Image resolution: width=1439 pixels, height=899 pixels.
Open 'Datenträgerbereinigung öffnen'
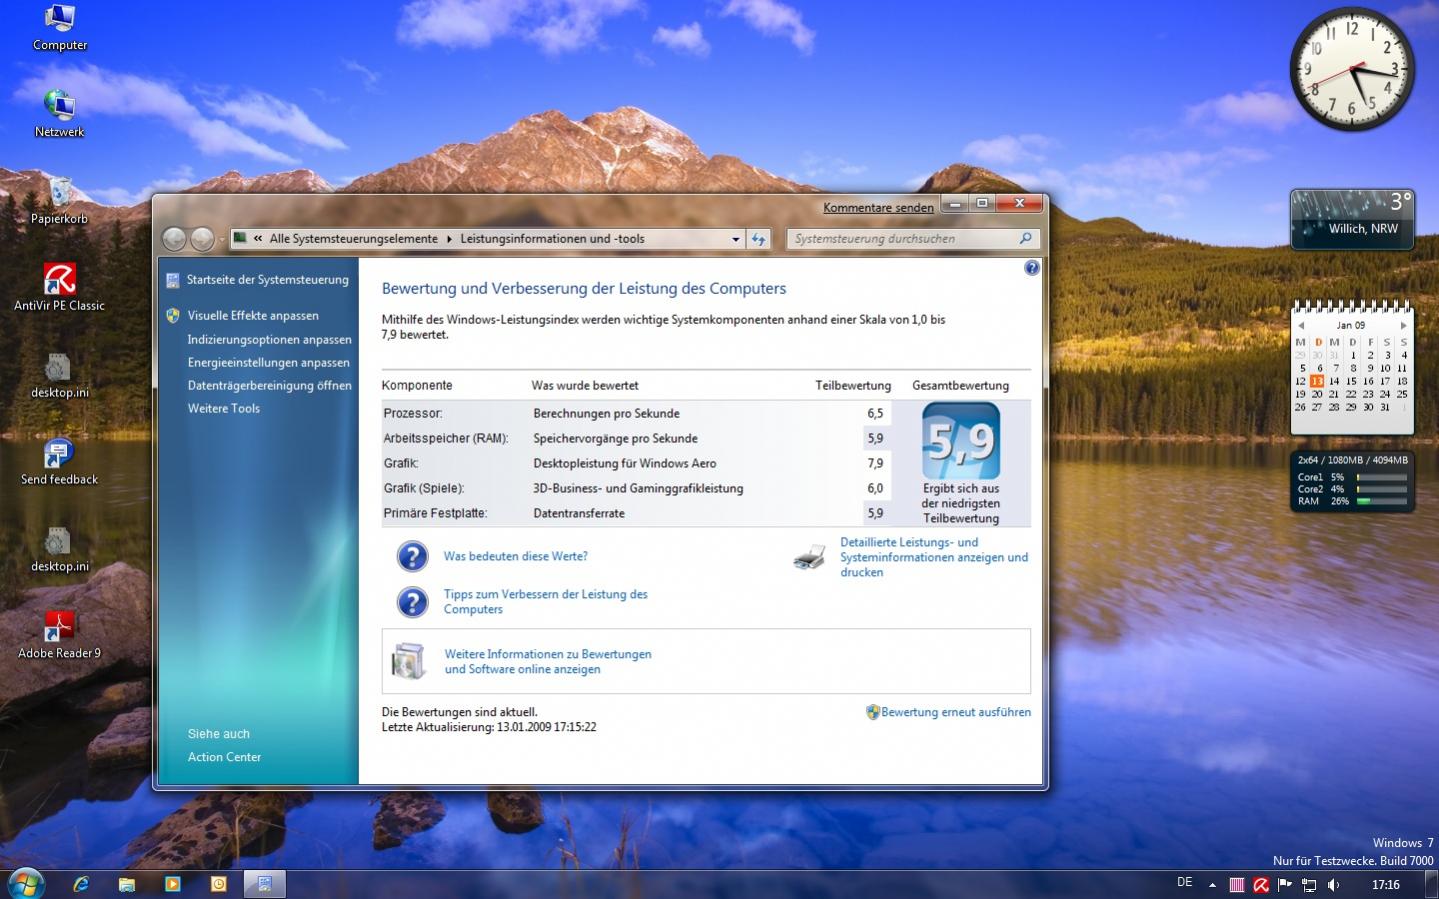point(269,385)
